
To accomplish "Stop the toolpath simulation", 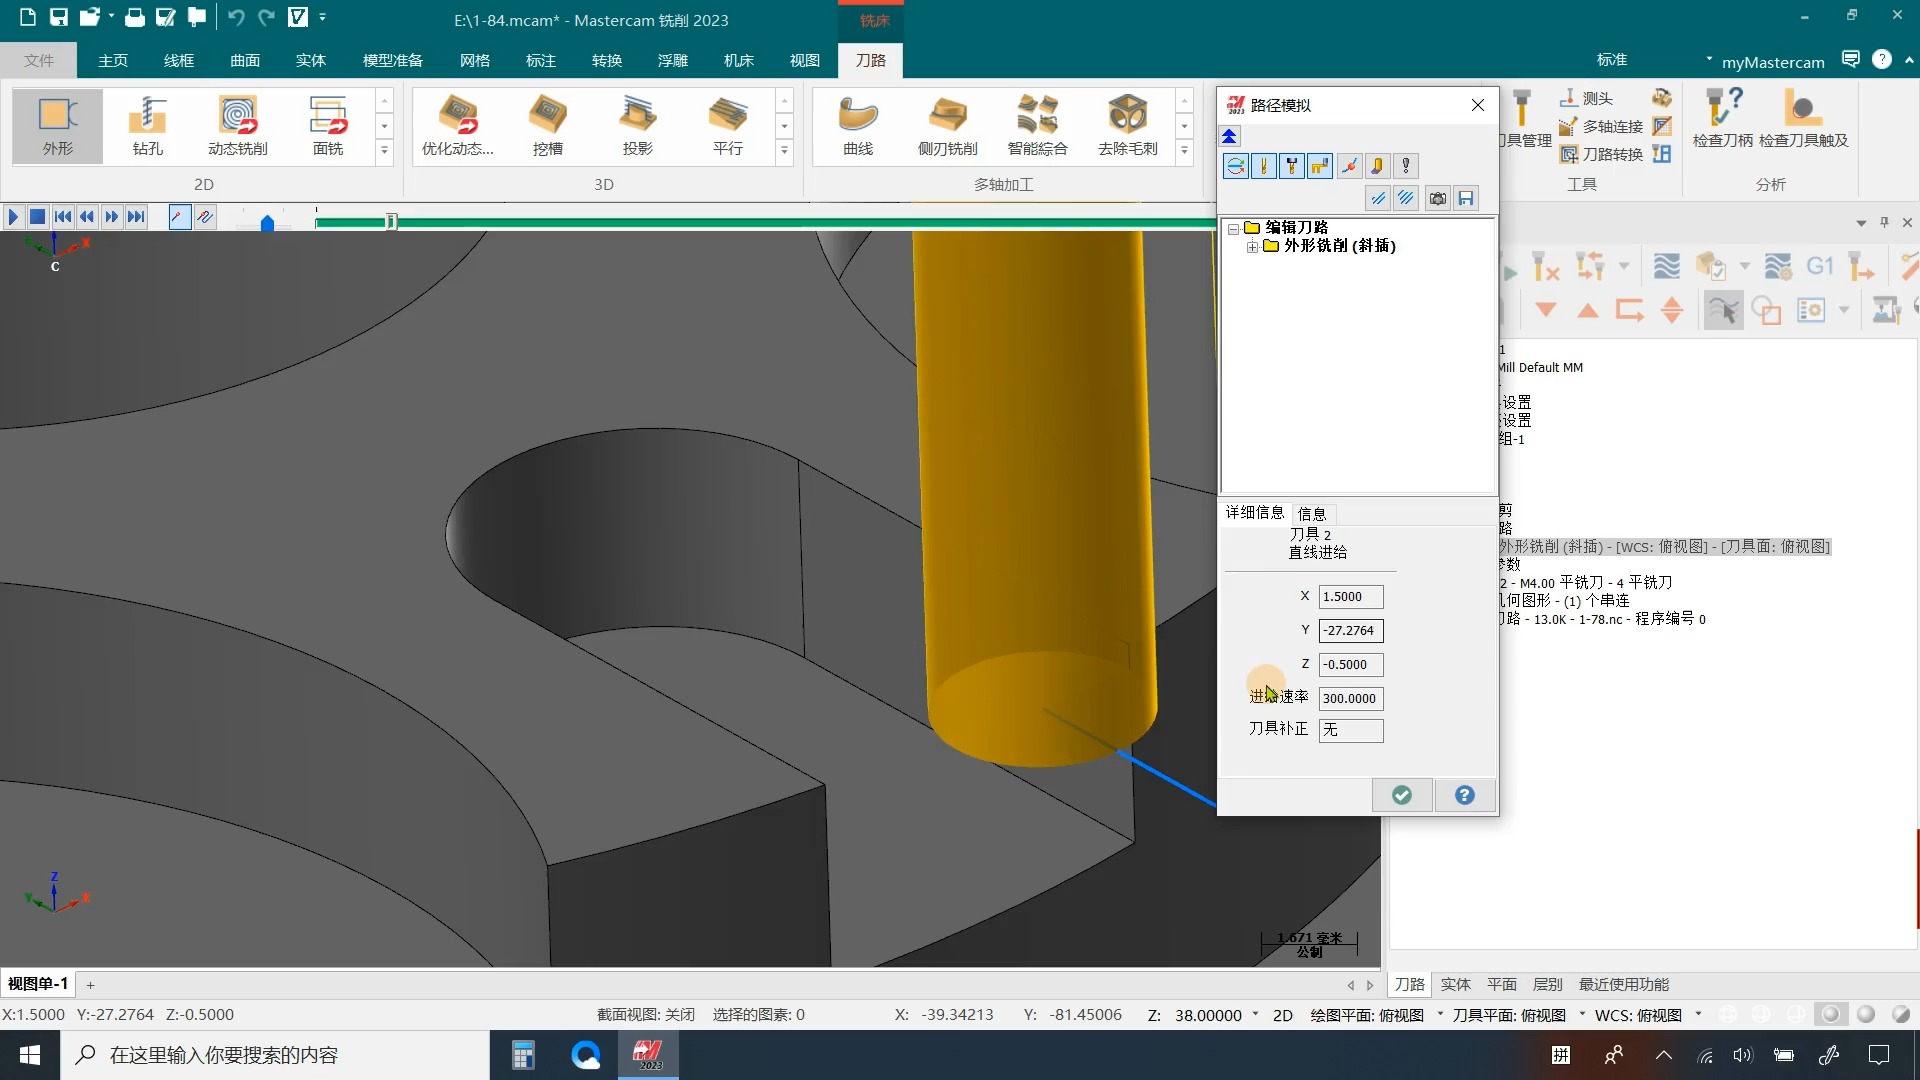I will (38, 216).
